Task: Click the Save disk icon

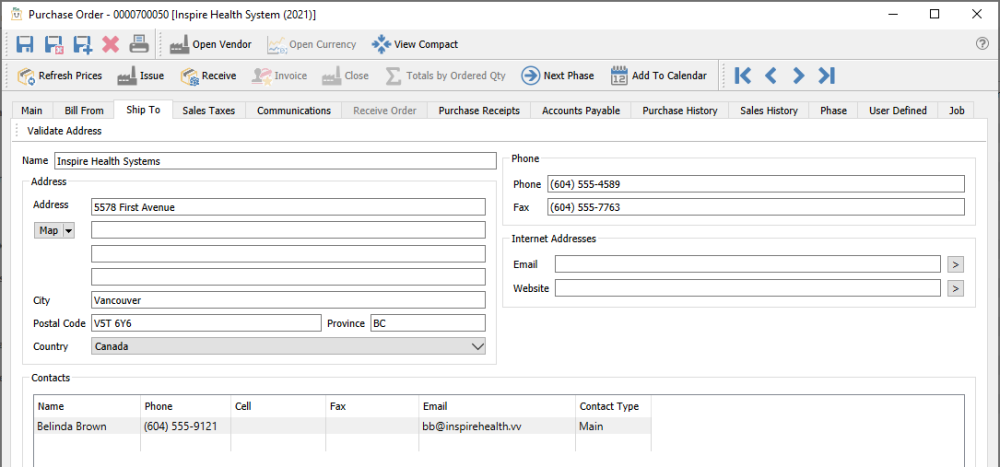Action: (25, 44)
